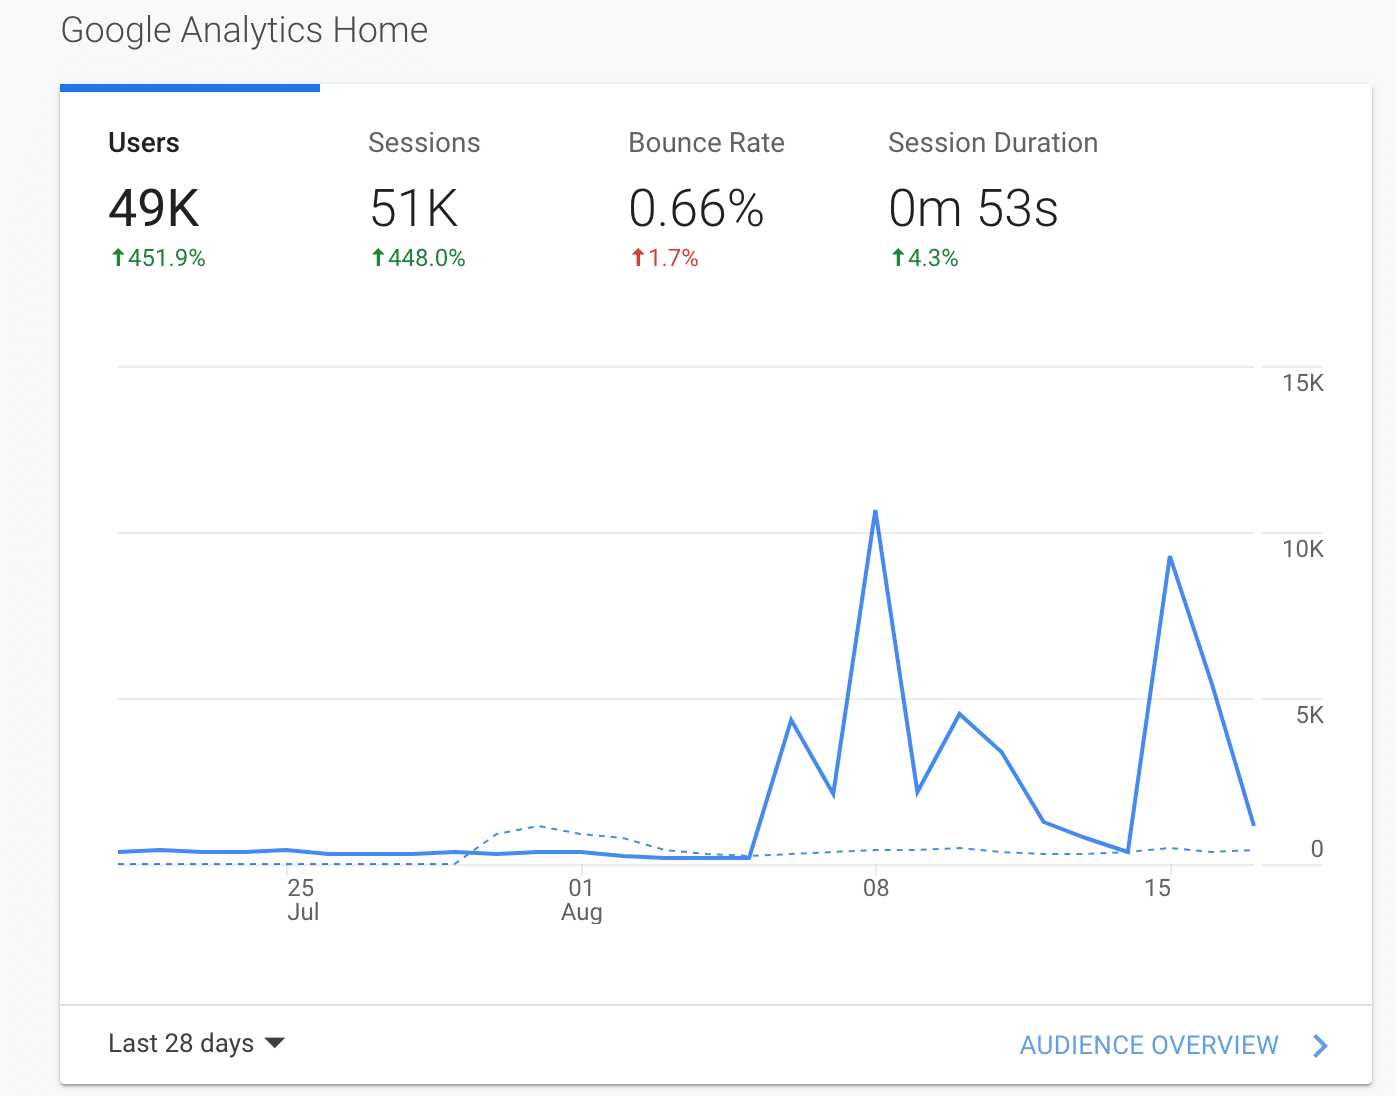1396x1096 pixels.
Task: Click the chevron arrow next to Audience Overview
Action: [x=1320, y=1046]
